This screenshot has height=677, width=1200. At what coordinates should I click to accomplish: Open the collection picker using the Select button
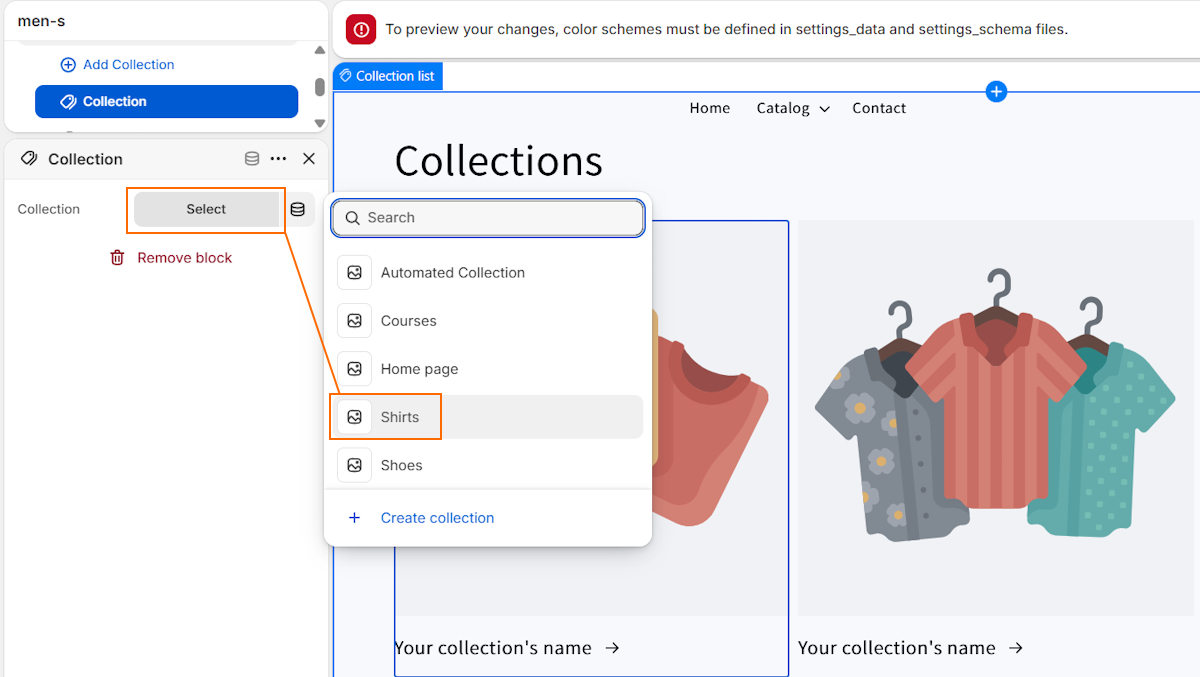point(205,209)
